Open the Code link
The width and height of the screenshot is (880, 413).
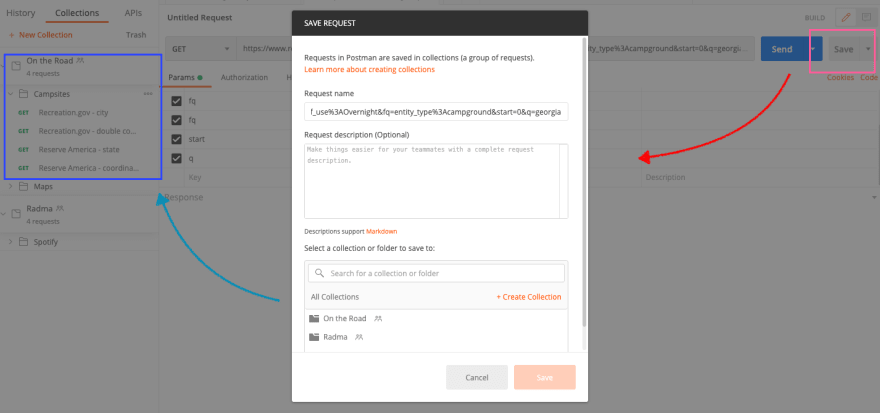point(869,77)
